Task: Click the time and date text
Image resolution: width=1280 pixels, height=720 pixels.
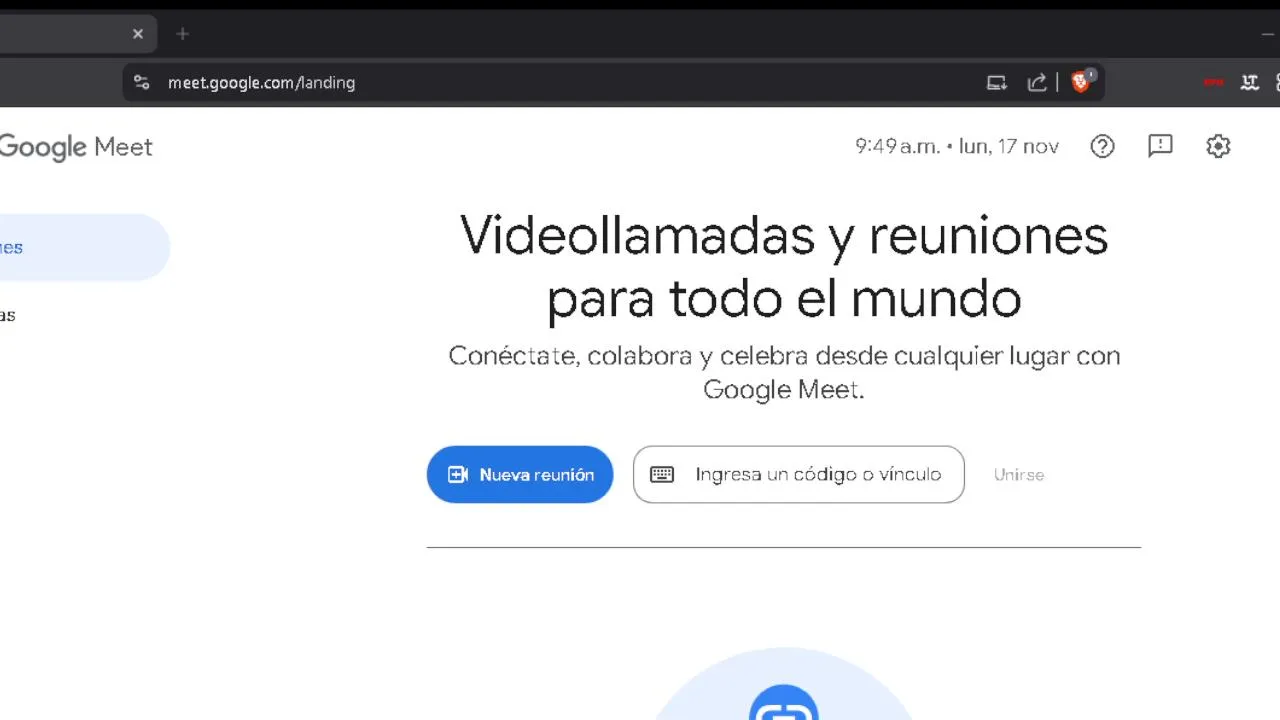Action: (957, 147)
